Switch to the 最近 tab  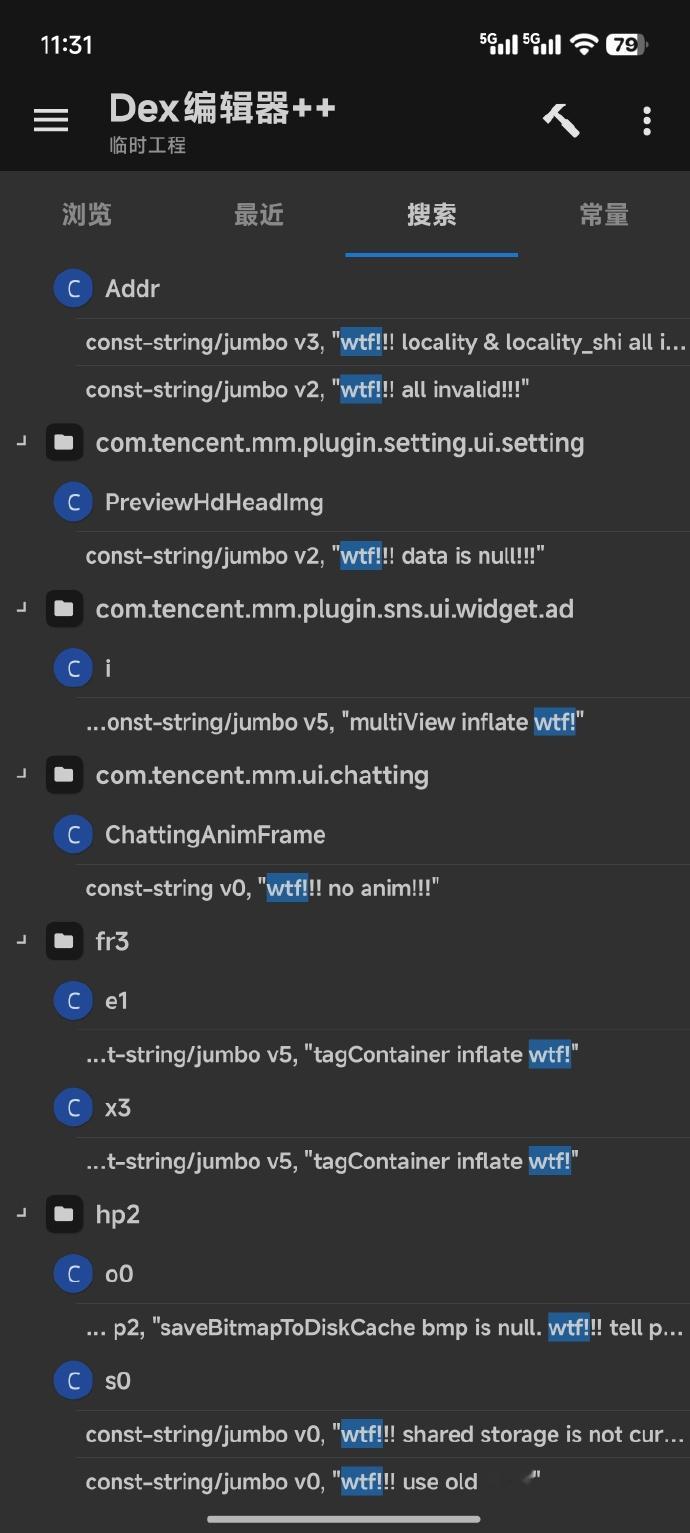(259, 215)
